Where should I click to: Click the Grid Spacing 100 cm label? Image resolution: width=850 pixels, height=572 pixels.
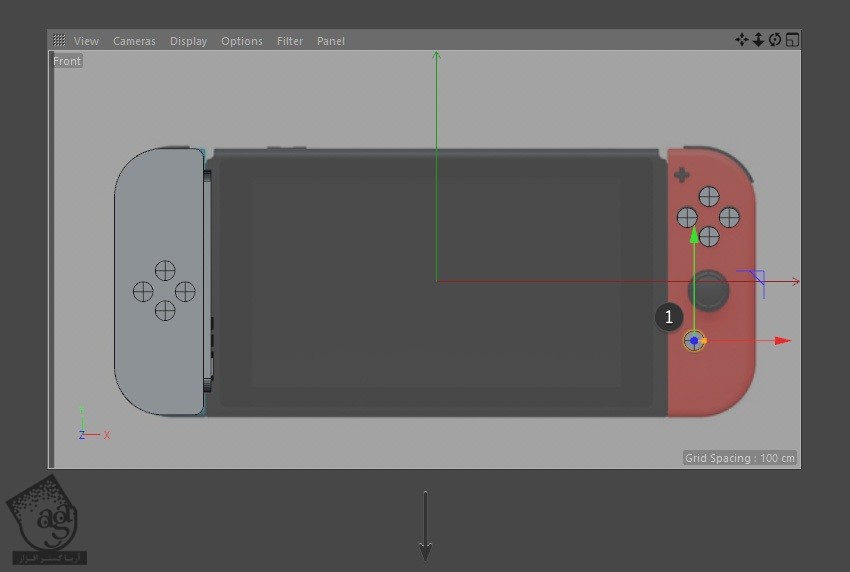pyautogui.click(x=740, y=458)
